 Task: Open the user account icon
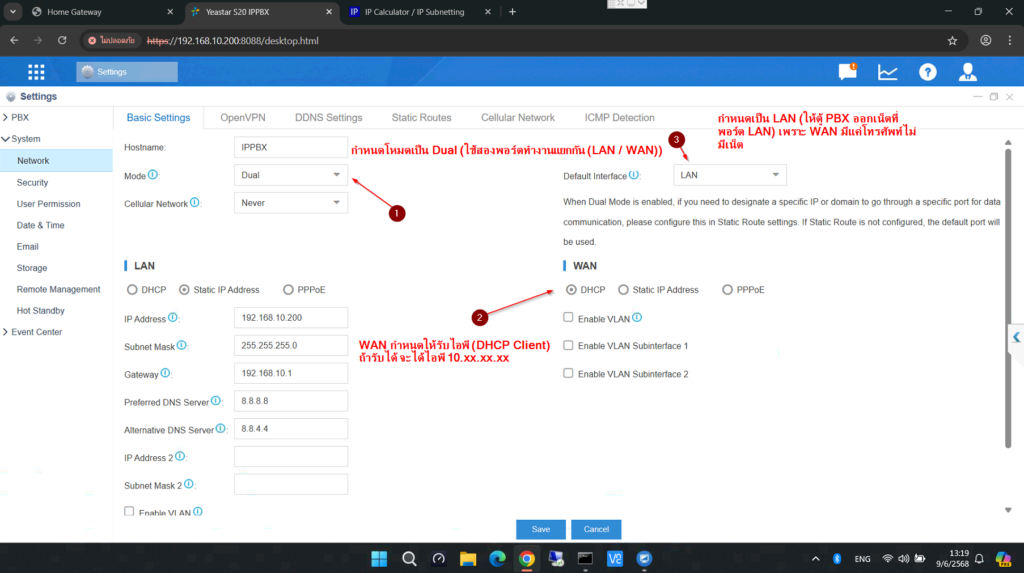tap(967, 72)
